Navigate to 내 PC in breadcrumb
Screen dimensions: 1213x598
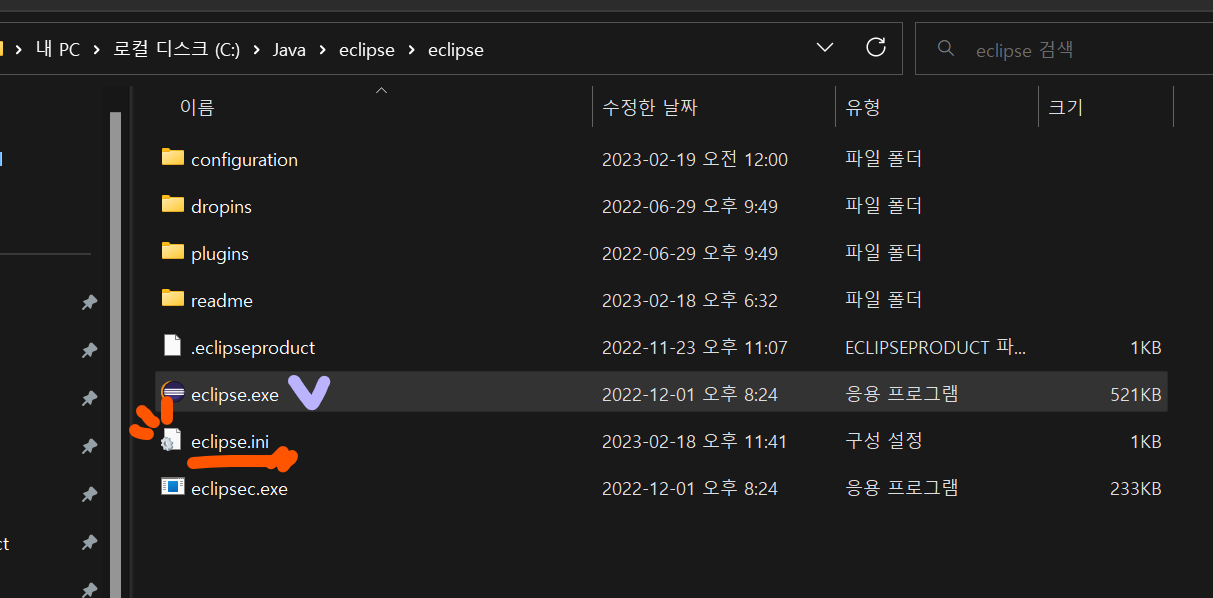(58, 49)
